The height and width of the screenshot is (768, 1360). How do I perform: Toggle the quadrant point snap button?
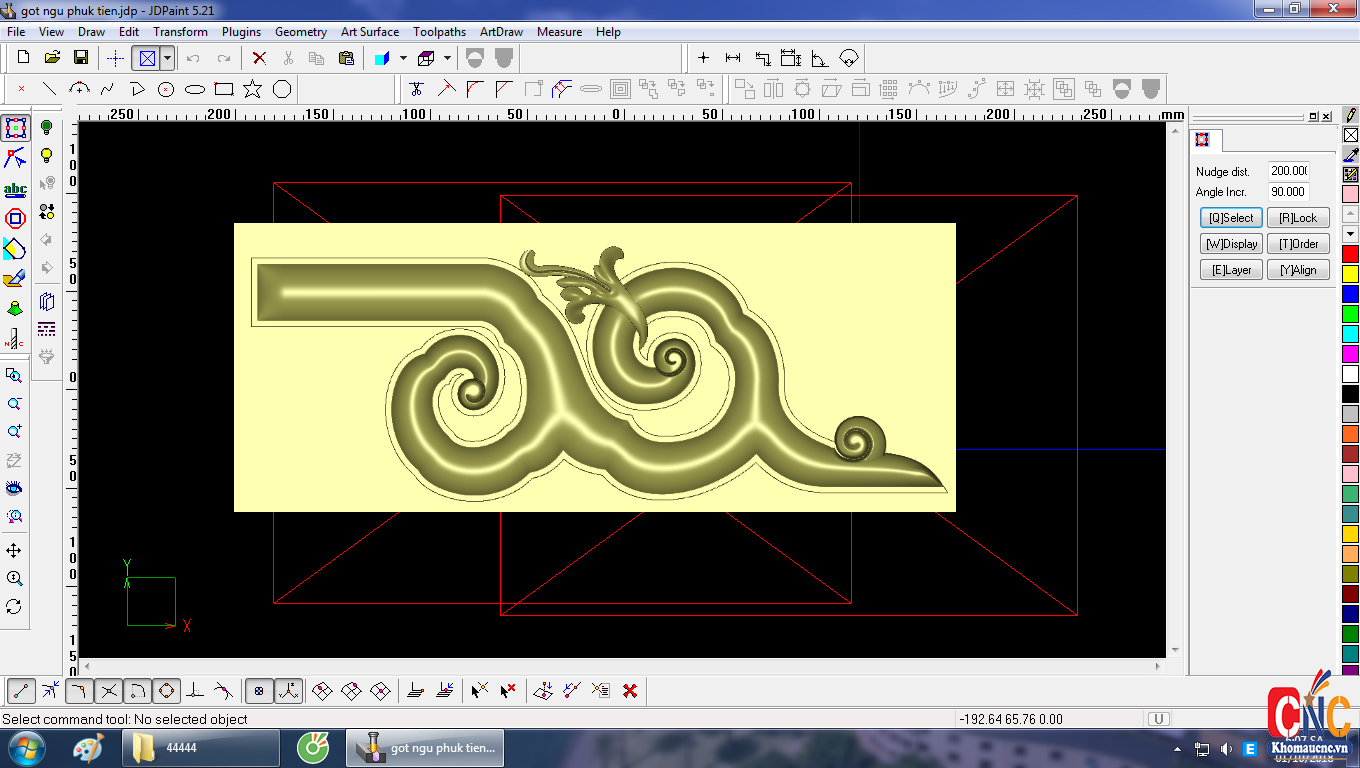[167, 690]
